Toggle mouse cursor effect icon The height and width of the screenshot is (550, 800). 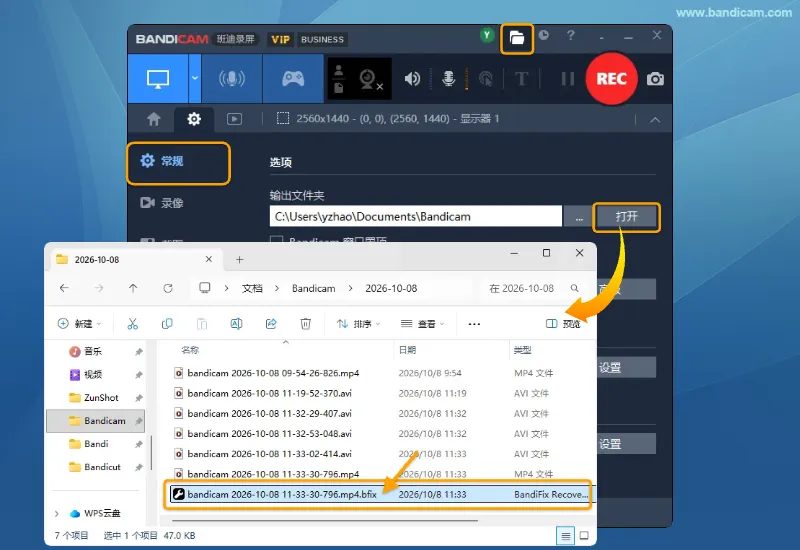pyautogui.click(x=486, y=79)
